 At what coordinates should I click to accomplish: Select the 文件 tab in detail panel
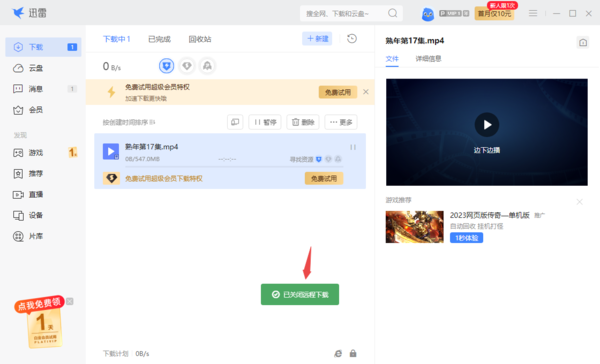pos(392,59)
